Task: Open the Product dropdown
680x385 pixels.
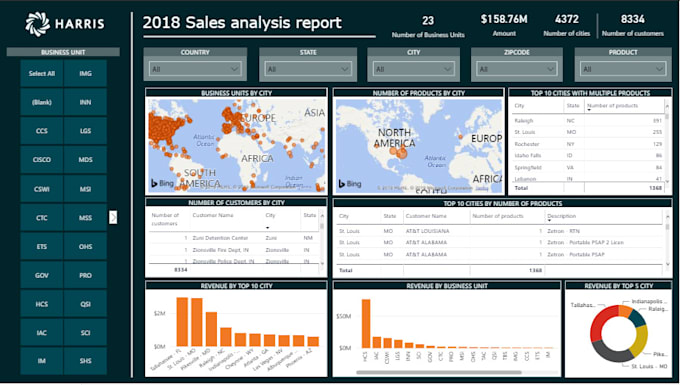Action: [x=623, y=69]
